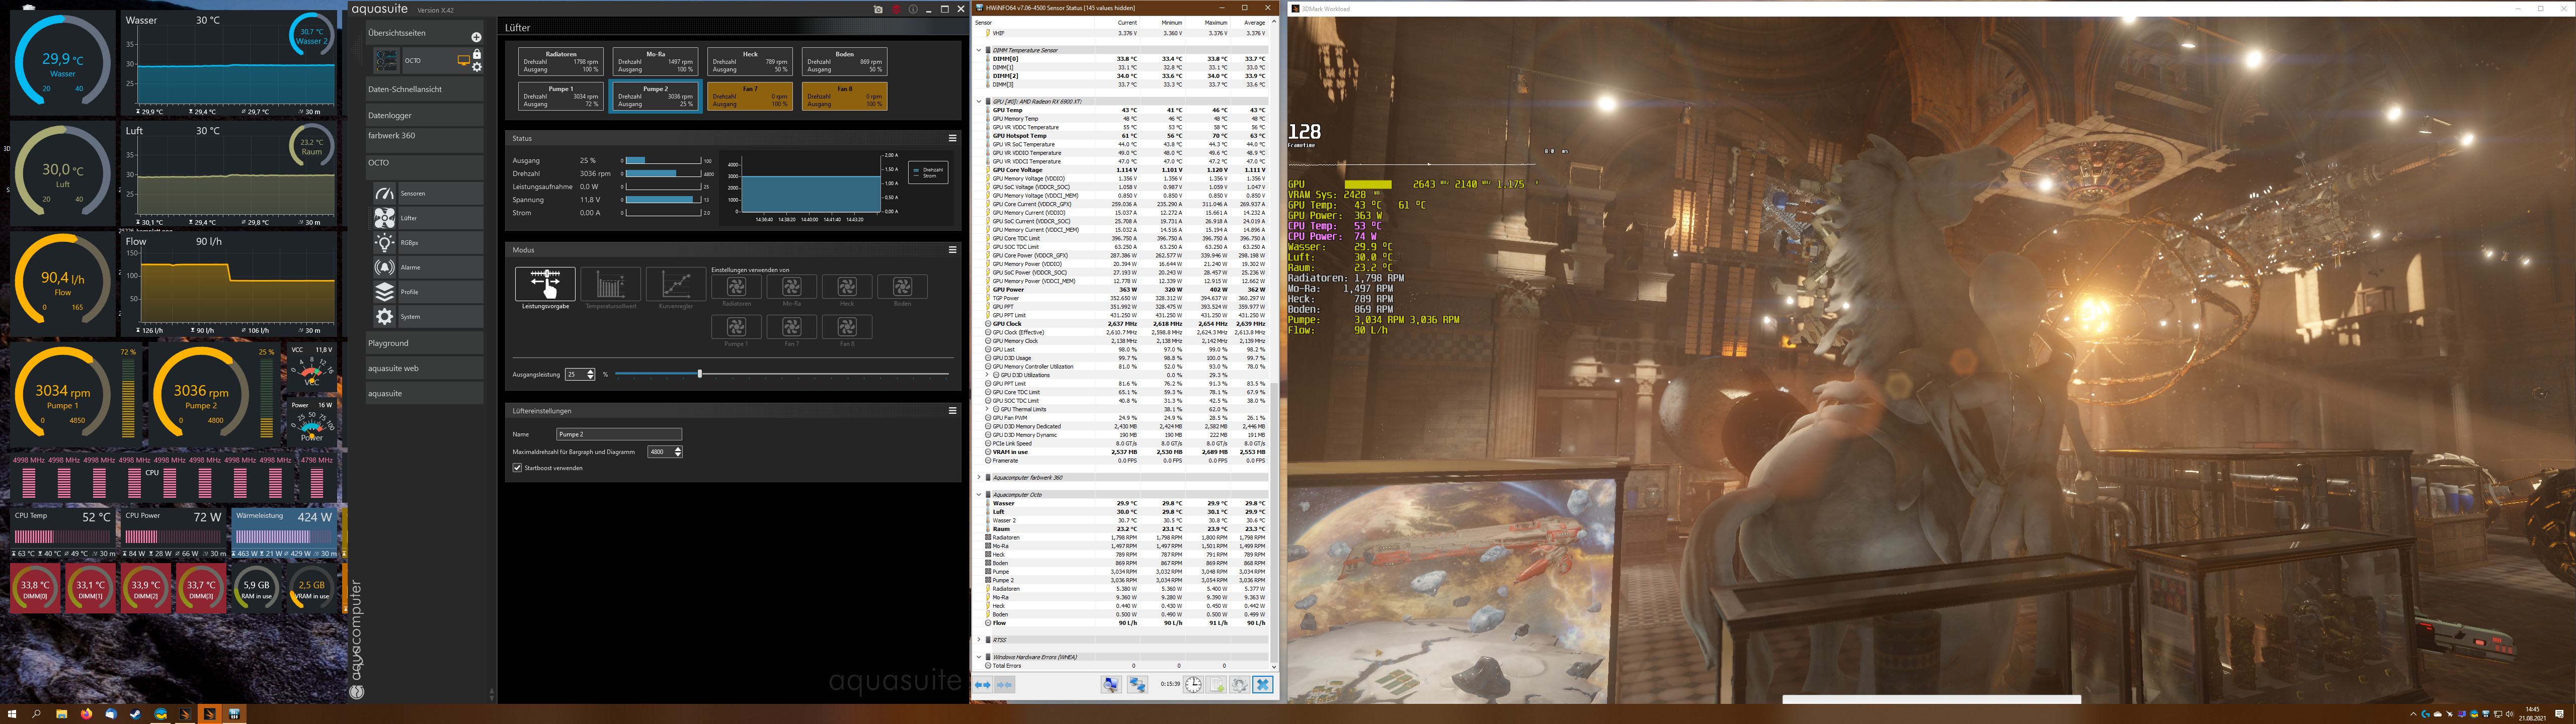Toggle the lock icon on the OCTO page
The width and height of the screenshot is (2576, 724).
(x=477, y=55)
